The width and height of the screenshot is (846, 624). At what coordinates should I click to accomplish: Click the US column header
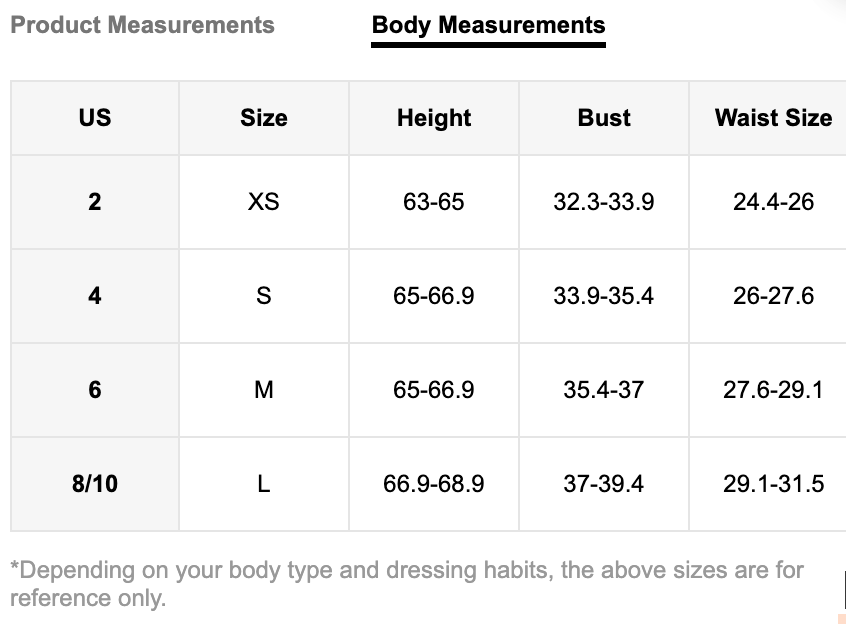(x=95, y=118)
